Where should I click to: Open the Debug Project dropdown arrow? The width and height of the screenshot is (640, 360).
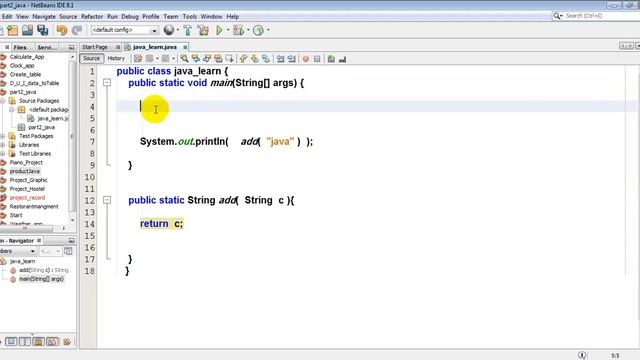248,30
